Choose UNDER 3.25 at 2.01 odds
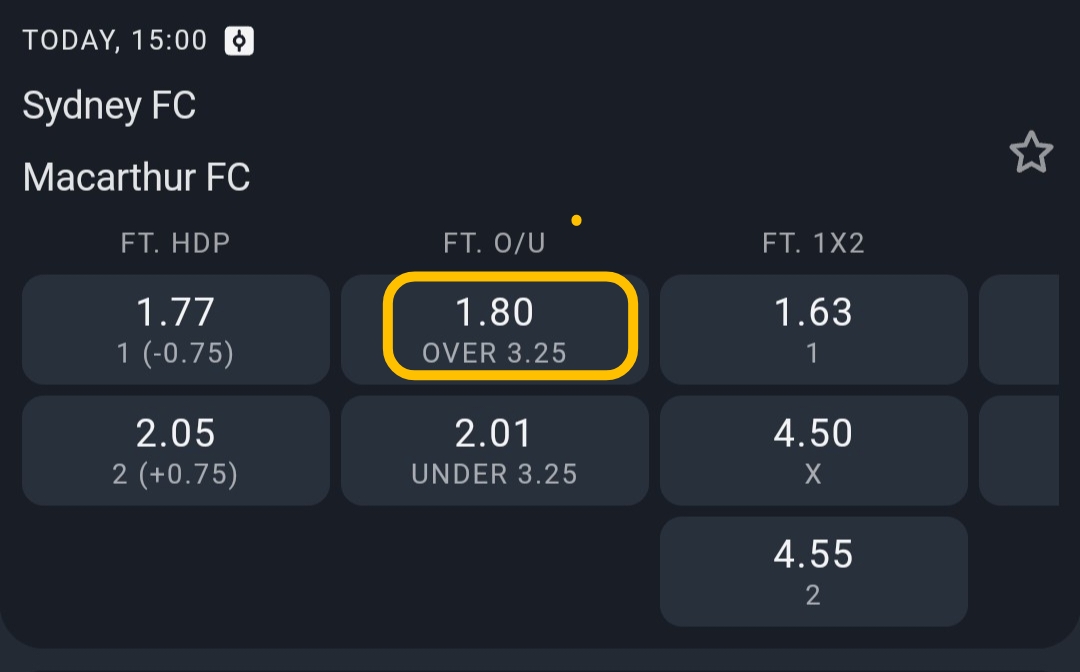 point(495,450)
